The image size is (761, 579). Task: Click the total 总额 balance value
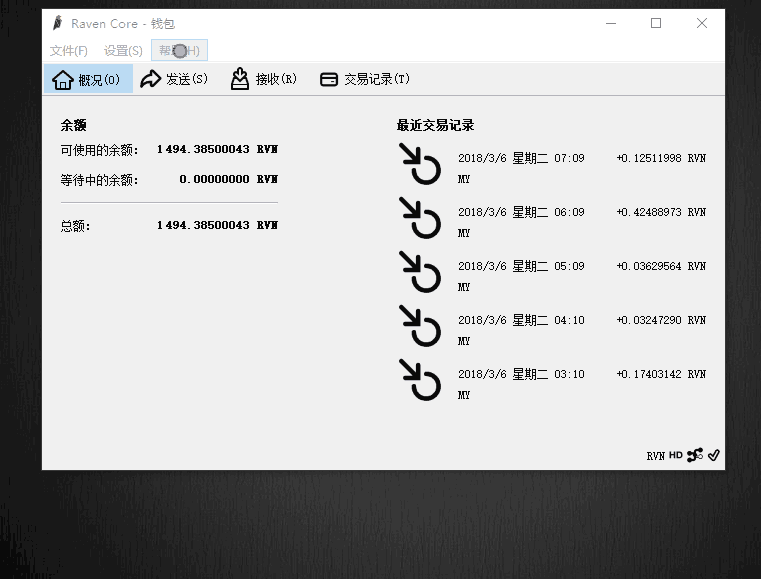(217, 225)
